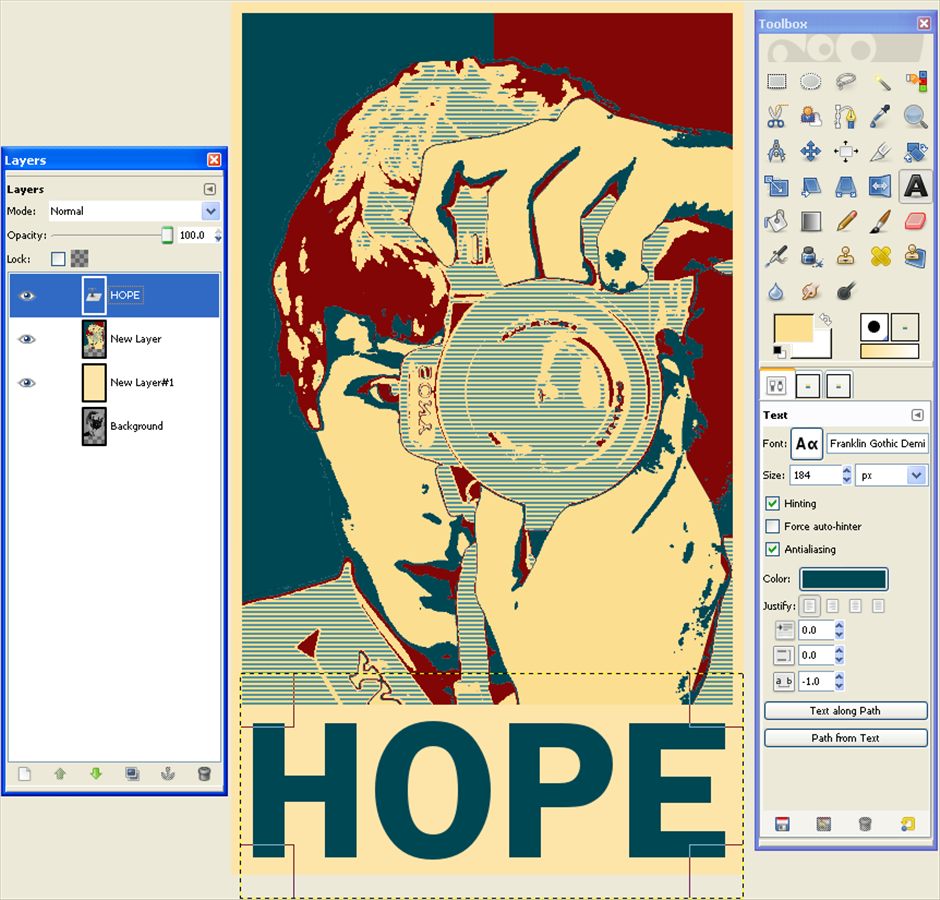
Task: Select the Text tool
Action: pos(915,186)
